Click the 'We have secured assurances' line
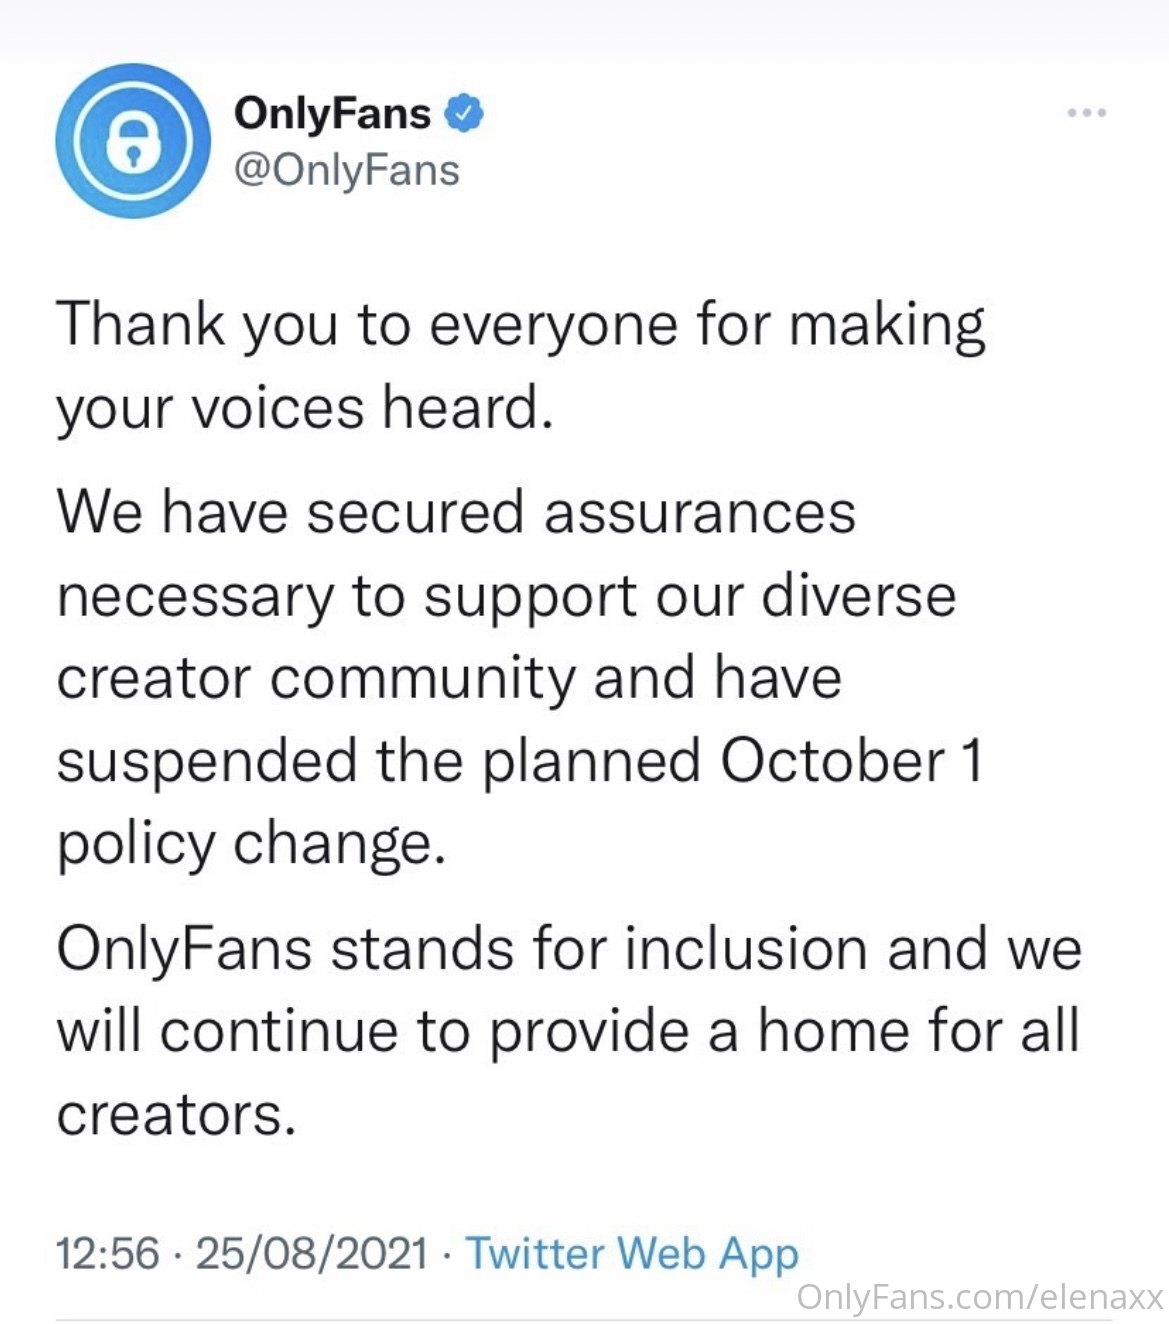Viewport: 1169px width, 1324px height. pos(456,511)
